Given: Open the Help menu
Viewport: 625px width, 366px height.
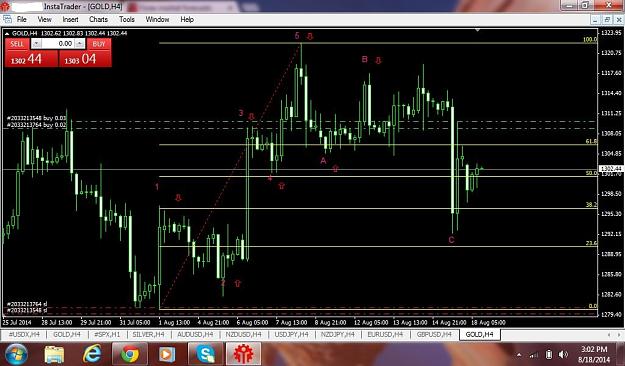Looking at the screenshot, I should (187, 19).
